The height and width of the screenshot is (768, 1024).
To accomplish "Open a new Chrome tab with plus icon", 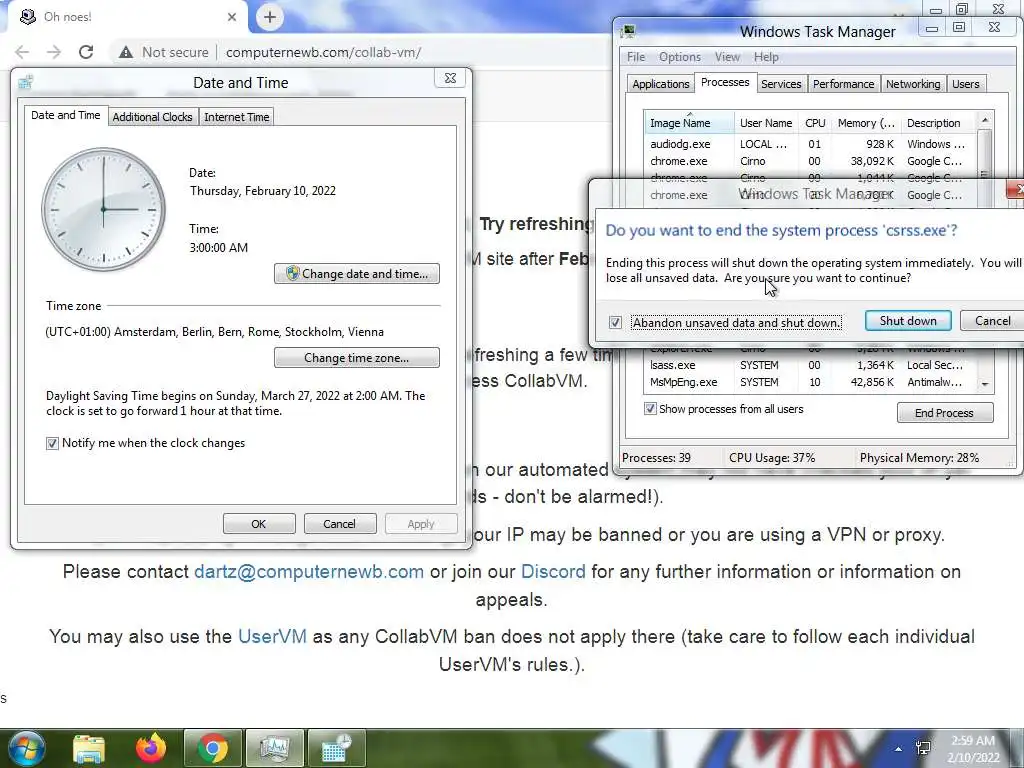I will pyautogui.click(x=270, y=18).
